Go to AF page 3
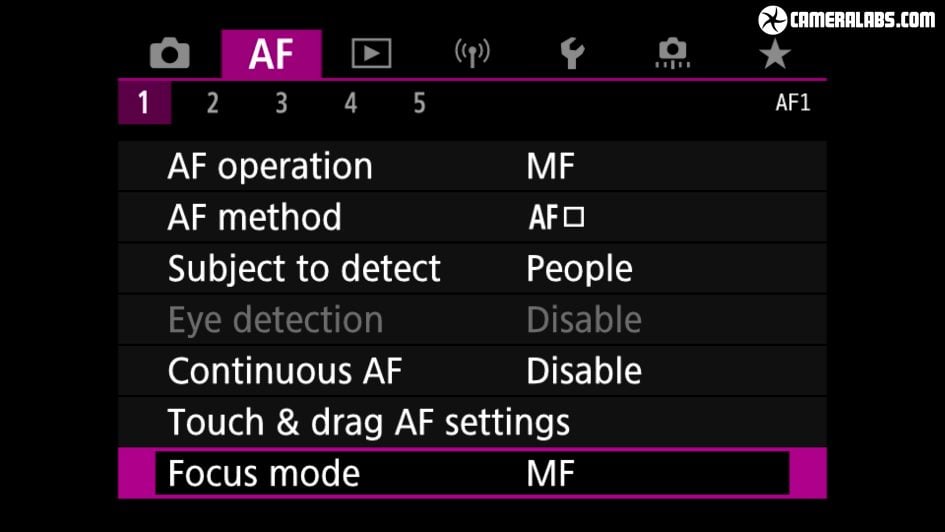945x532 pixels. 281,103
